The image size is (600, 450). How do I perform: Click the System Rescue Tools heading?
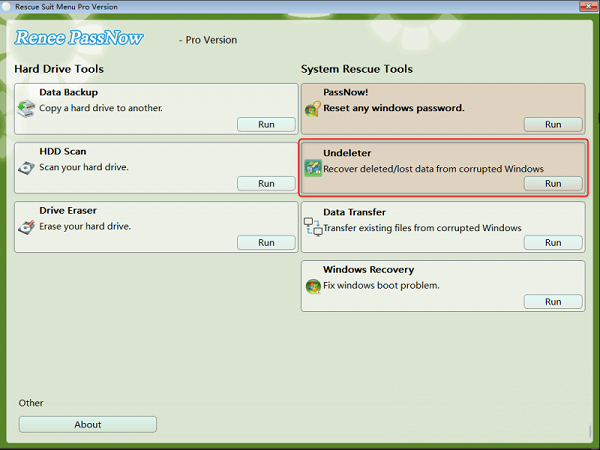coord(357,69)
